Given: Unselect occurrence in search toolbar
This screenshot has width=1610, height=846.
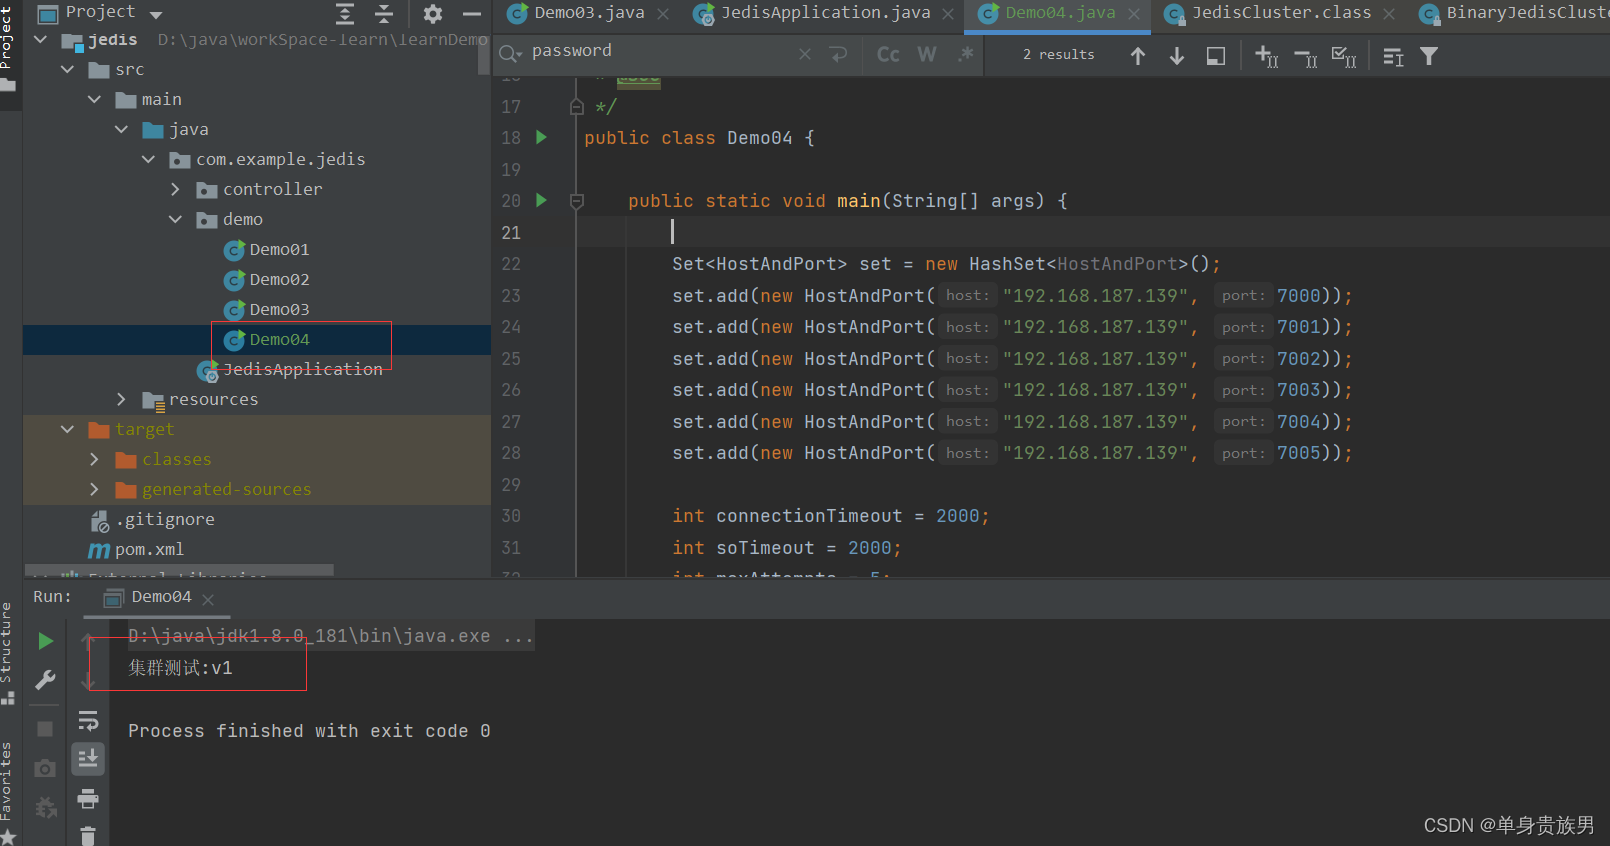Looking at the screenshot, I should [x=1305, y=56].
